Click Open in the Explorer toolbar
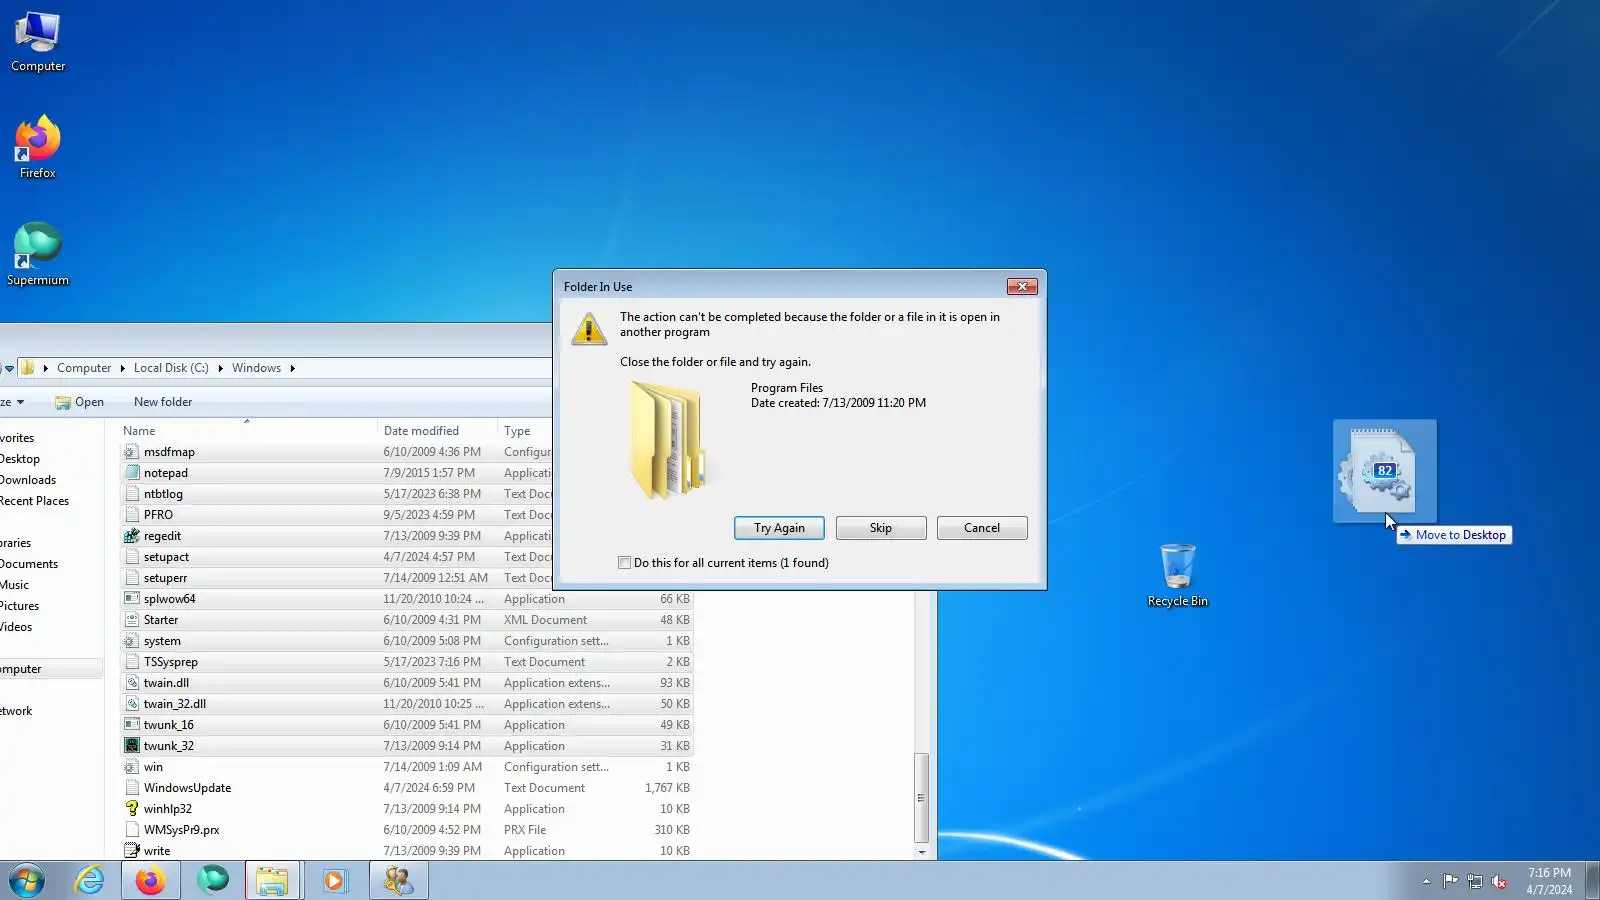Viewport: 1600px width, 900px height. coord(79,402)
